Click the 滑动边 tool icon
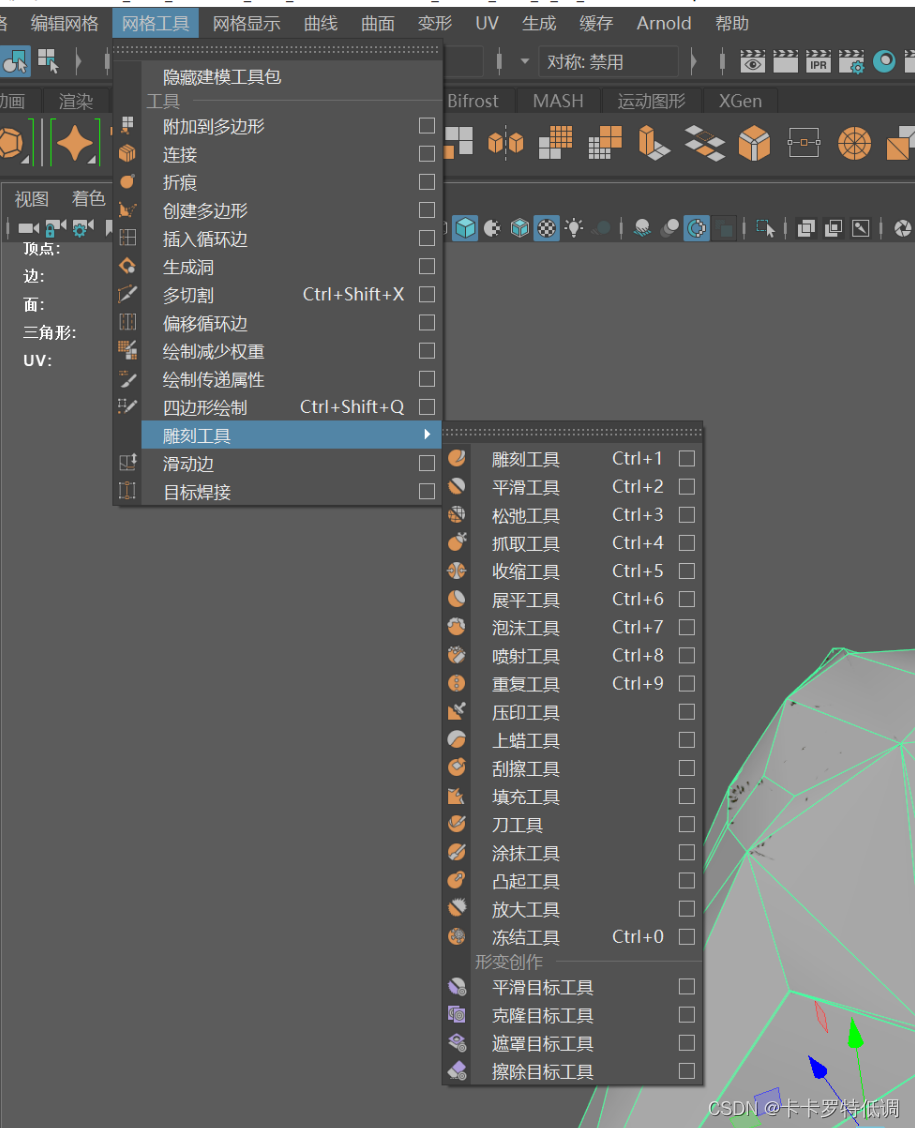915x1128 pixels. (127, 463)
